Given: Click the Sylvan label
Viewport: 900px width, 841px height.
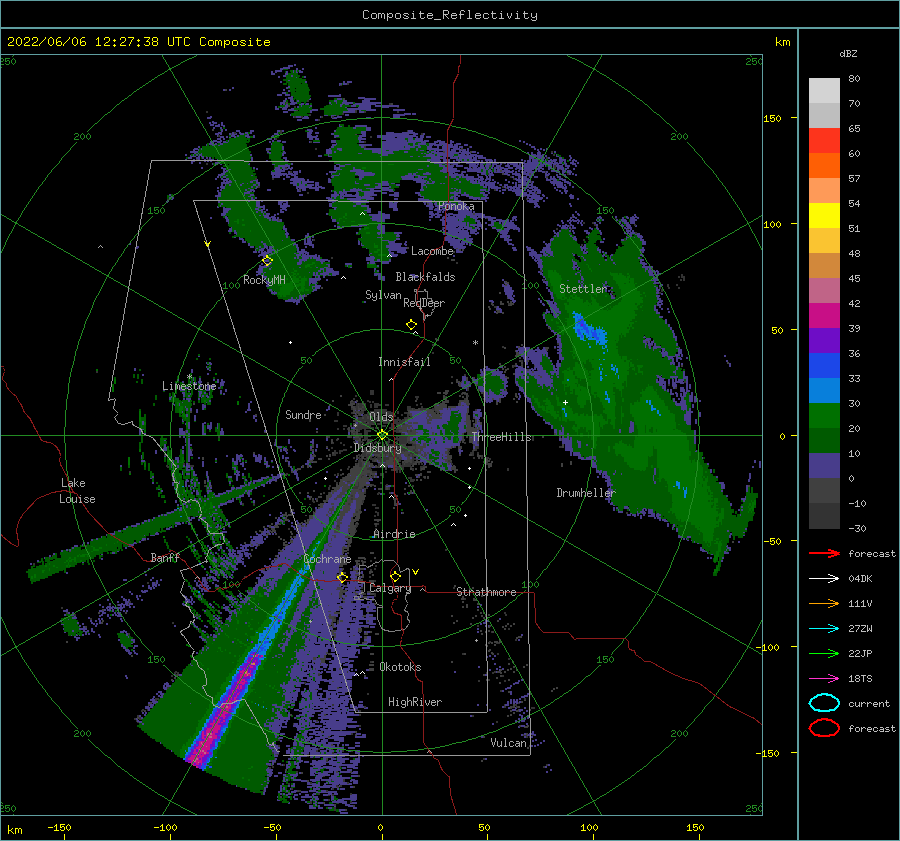Looking at the screenshot, I should 383,295.
